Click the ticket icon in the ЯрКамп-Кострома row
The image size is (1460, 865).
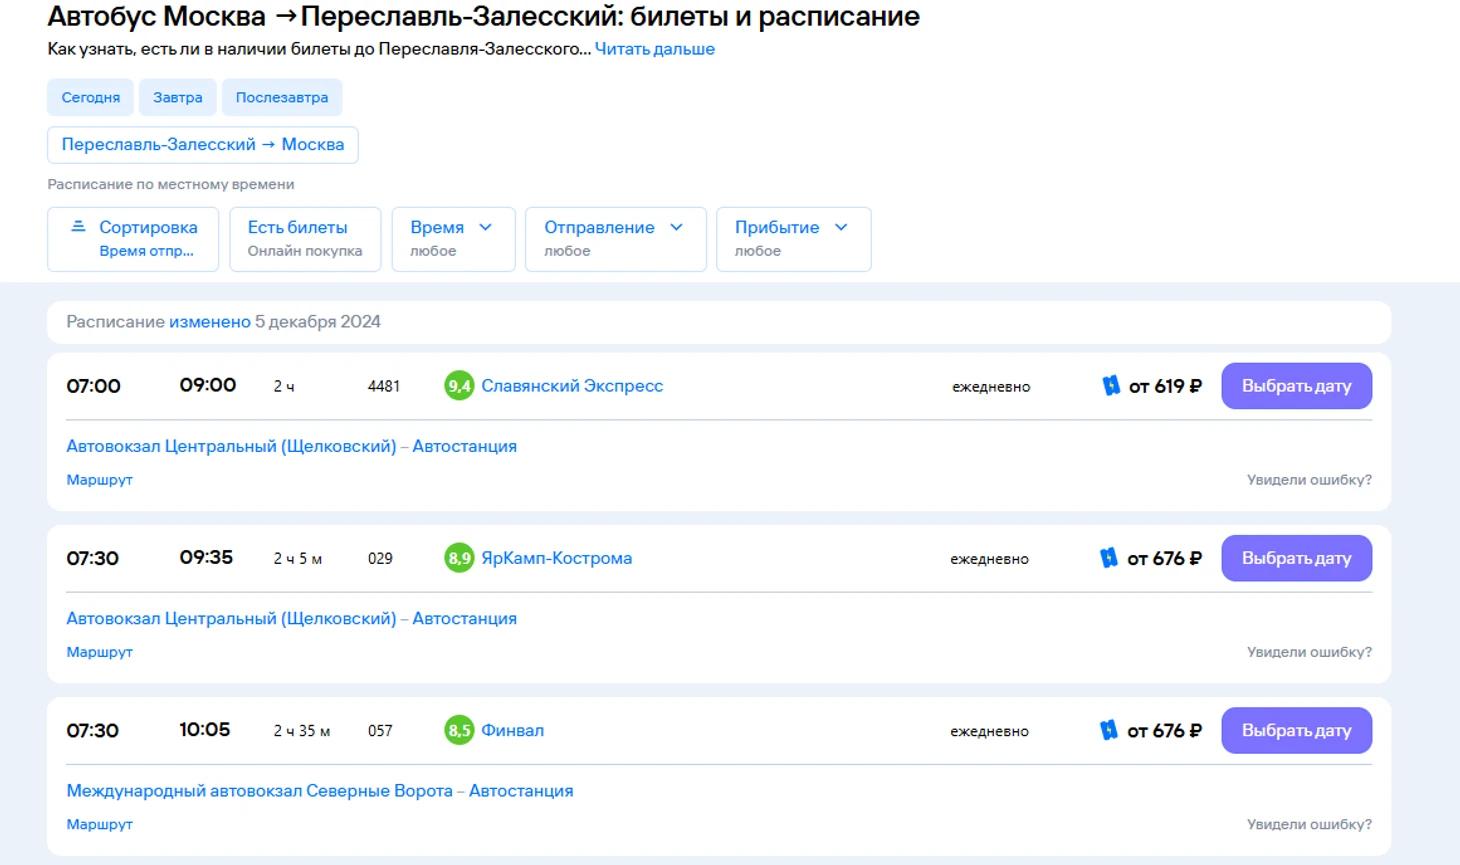click(x=1108, y=558)
